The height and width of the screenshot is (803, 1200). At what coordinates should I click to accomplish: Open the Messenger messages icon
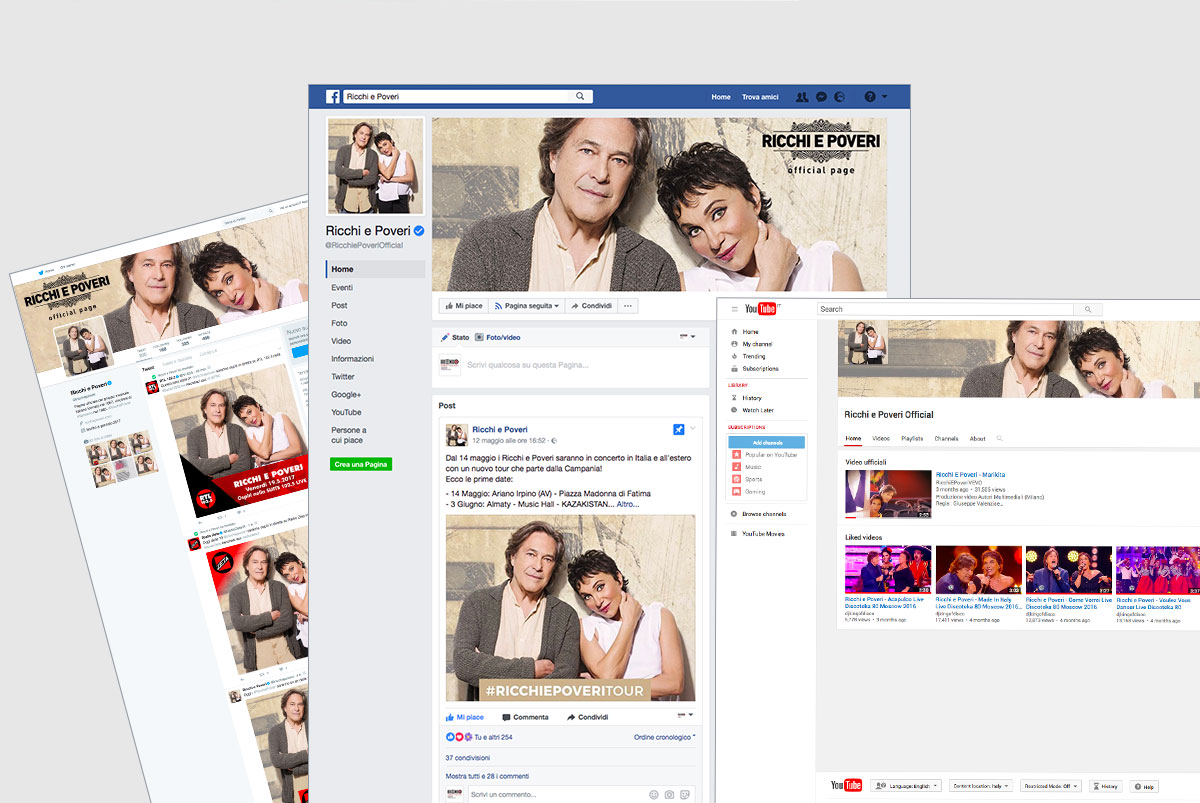[821, 97]
